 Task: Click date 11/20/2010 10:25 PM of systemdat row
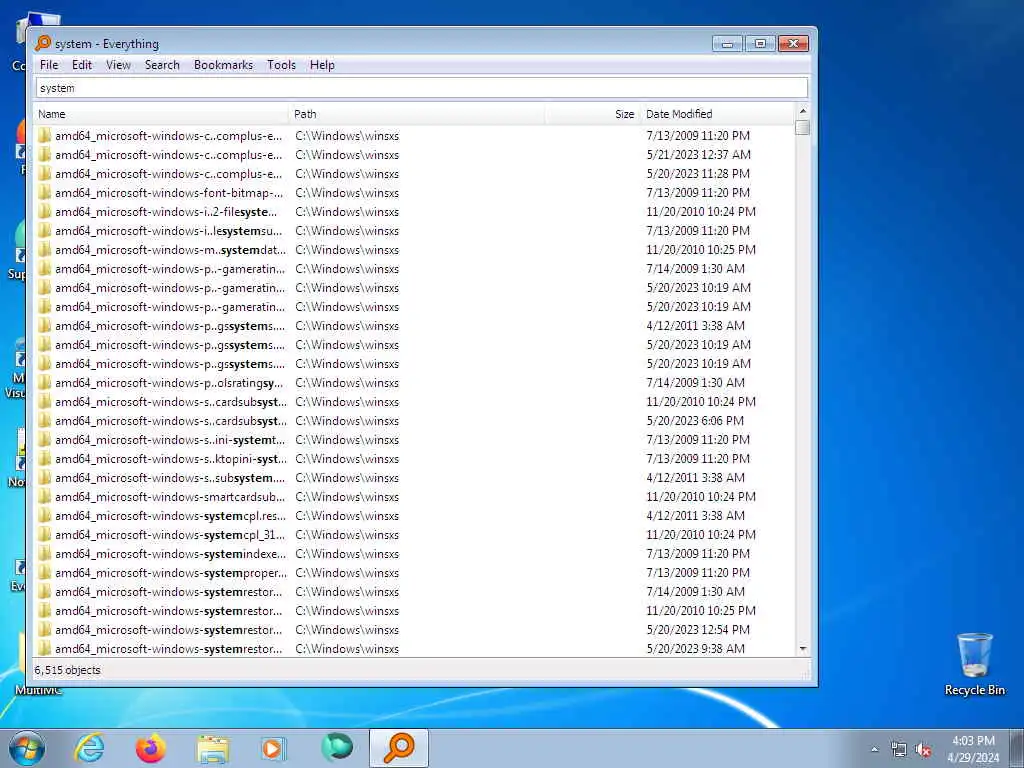pos(701,249)
